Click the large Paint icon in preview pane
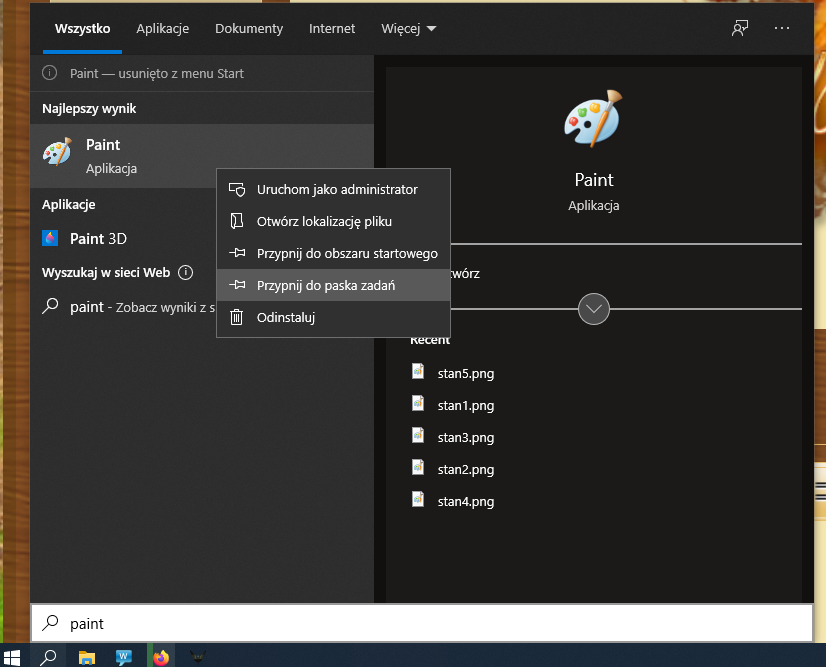 [593, 118]
